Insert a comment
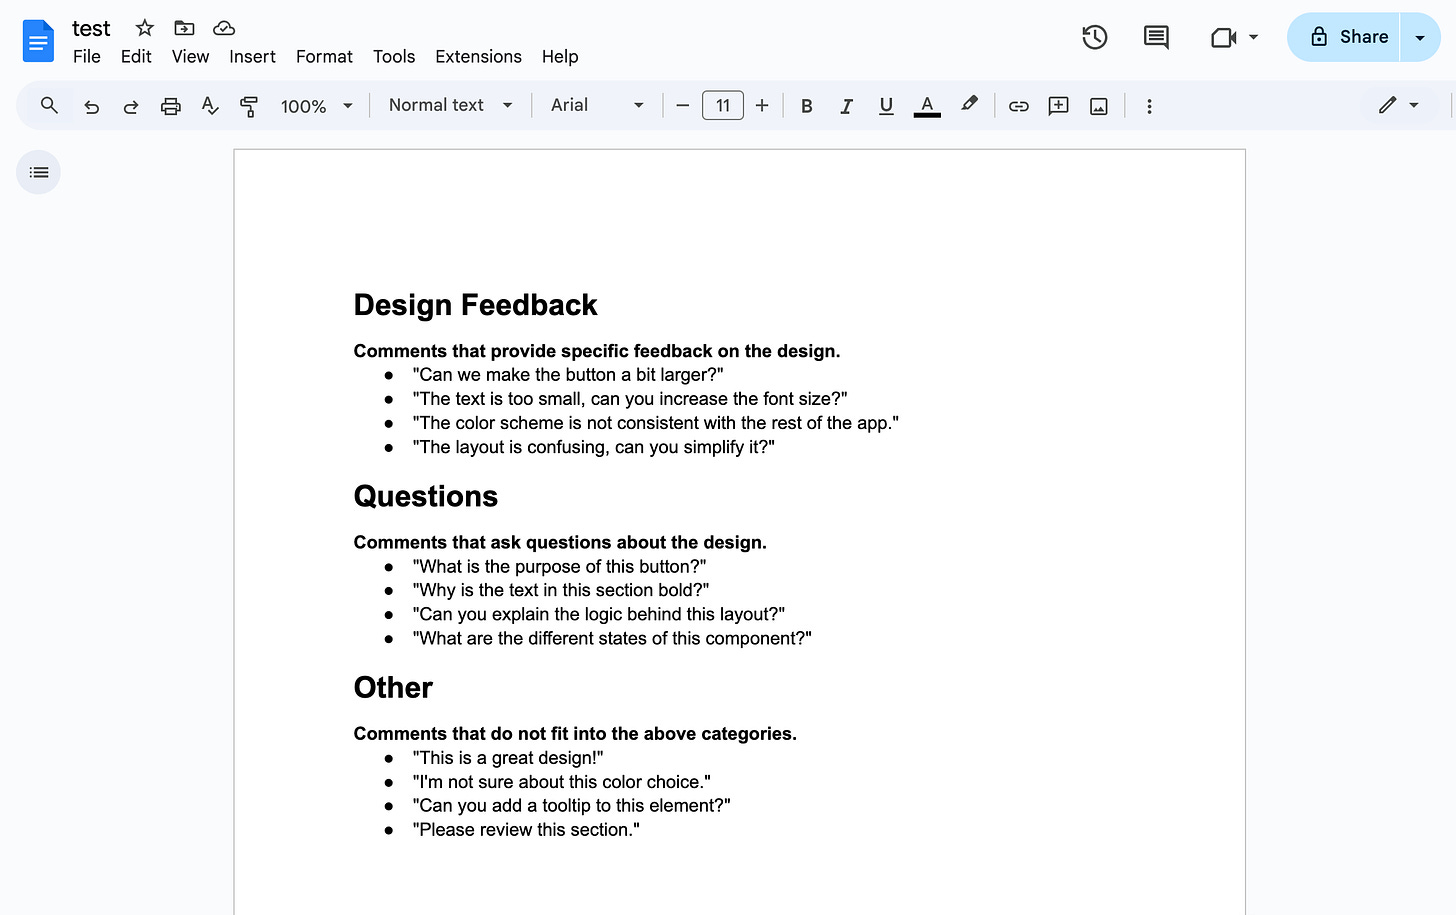1456x915 pixels. 1058,105
